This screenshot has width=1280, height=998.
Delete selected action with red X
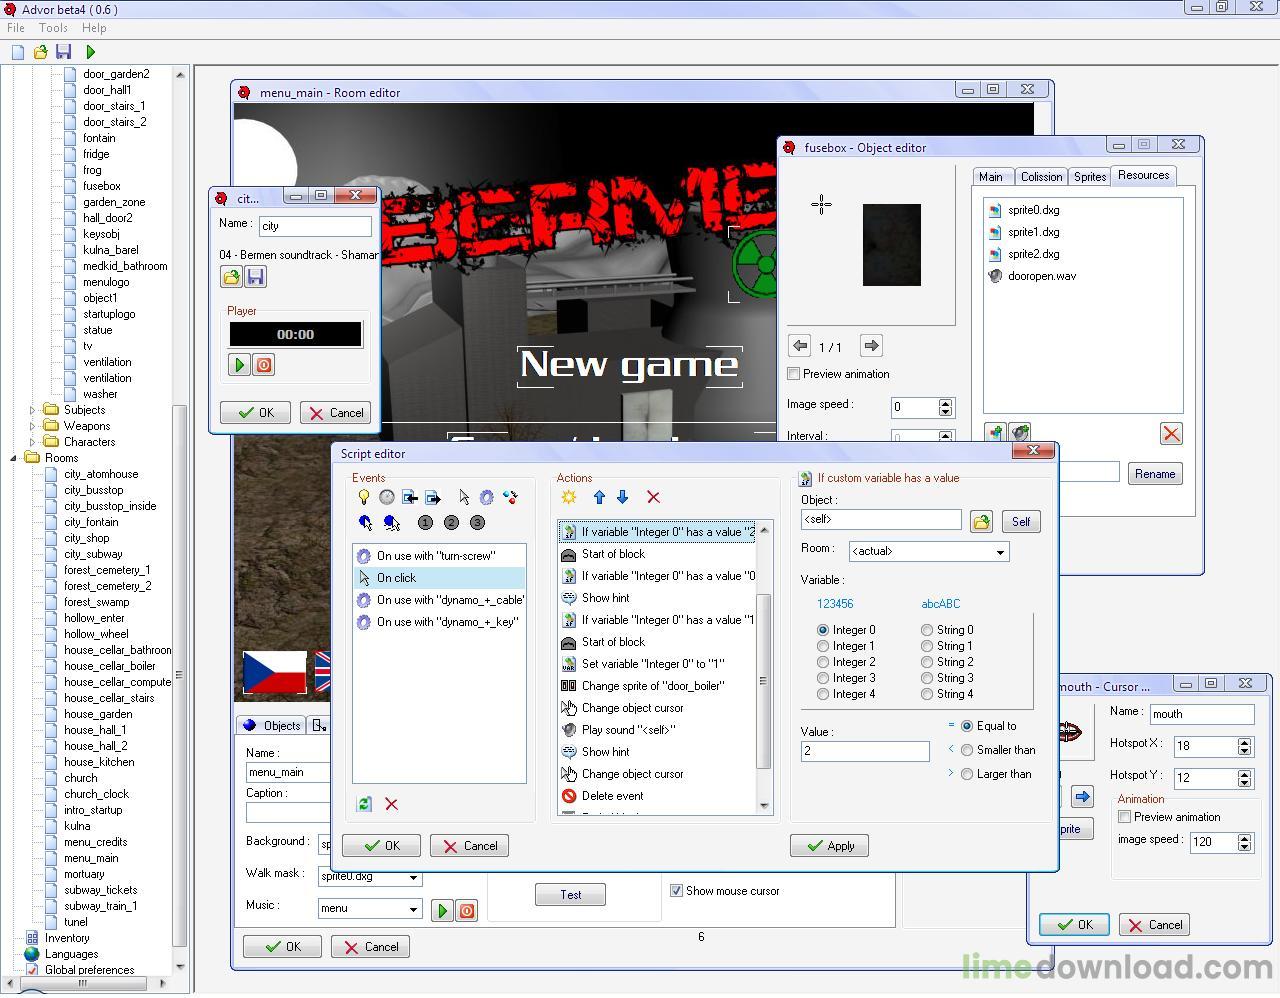point(653,497)
